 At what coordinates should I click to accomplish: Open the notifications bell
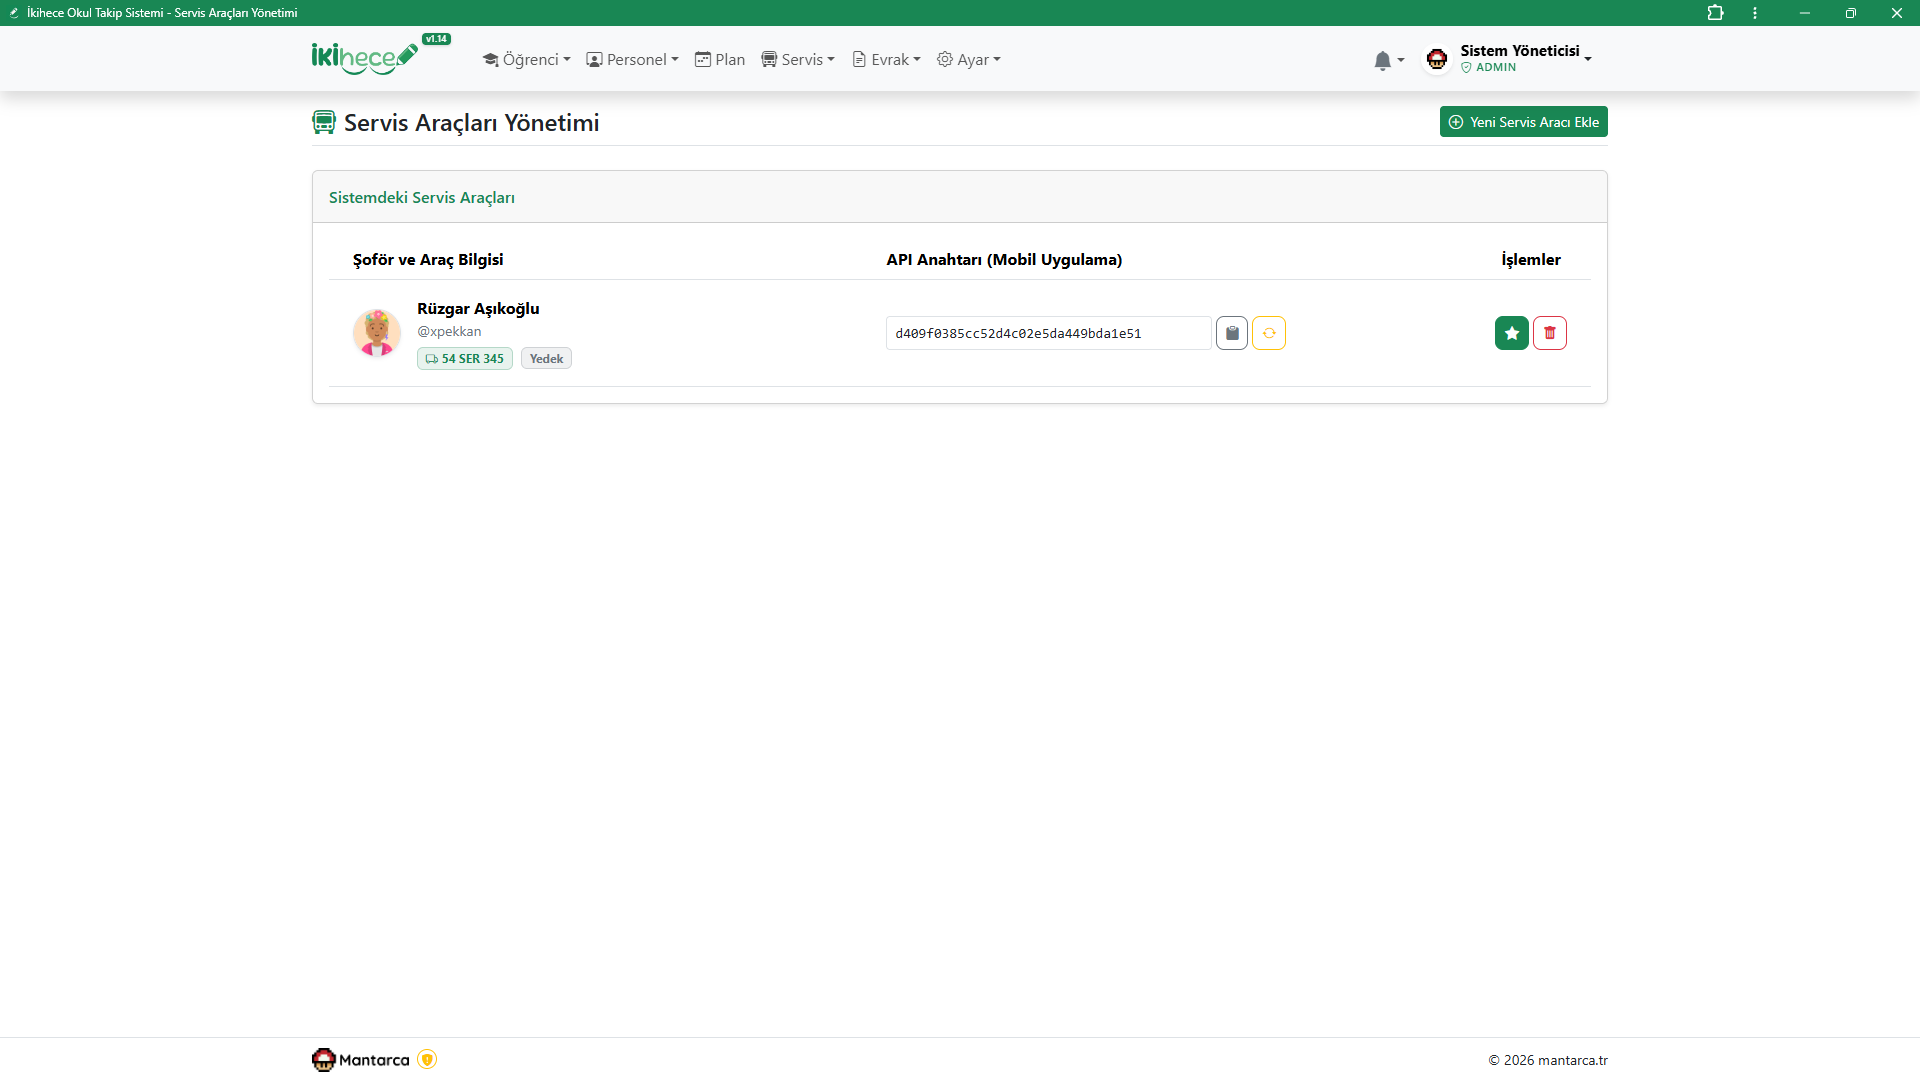1389,61
